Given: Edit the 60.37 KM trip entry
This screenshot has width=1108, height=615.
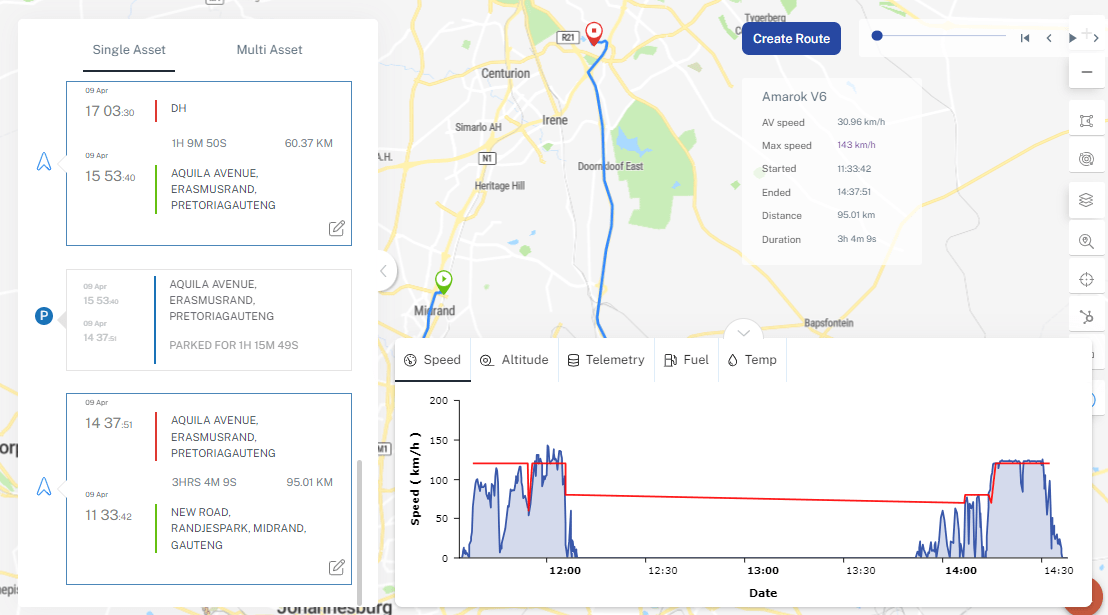Looking at the screenshot, I should tap(337, 228).
